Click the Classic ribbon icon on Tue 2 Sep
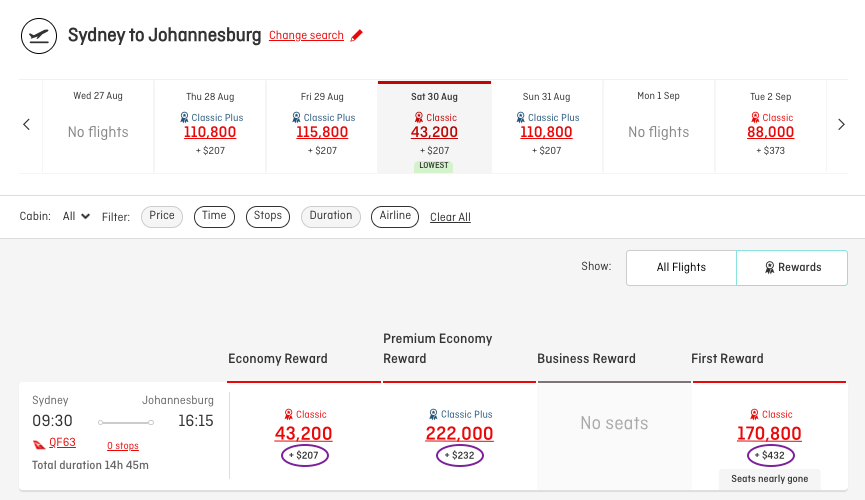Viewport: 865px width, 500px height. [755, 118]
